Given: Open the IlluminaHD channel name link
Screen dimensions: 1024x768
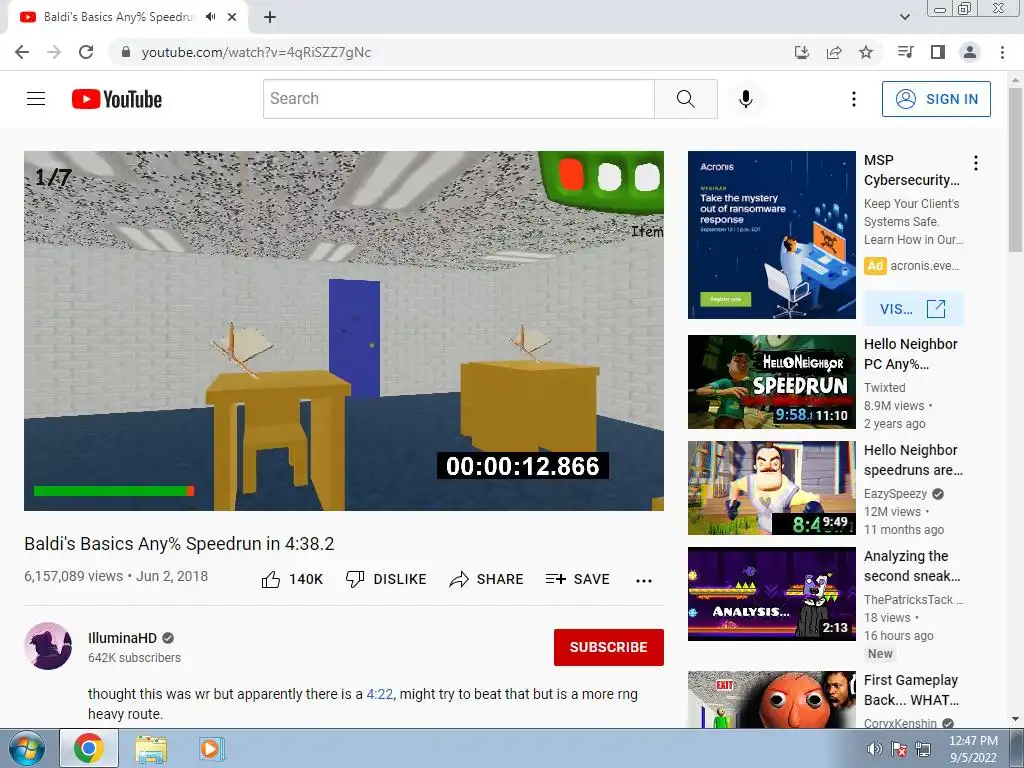Looking at the screenshot, I should coord(122,638).
